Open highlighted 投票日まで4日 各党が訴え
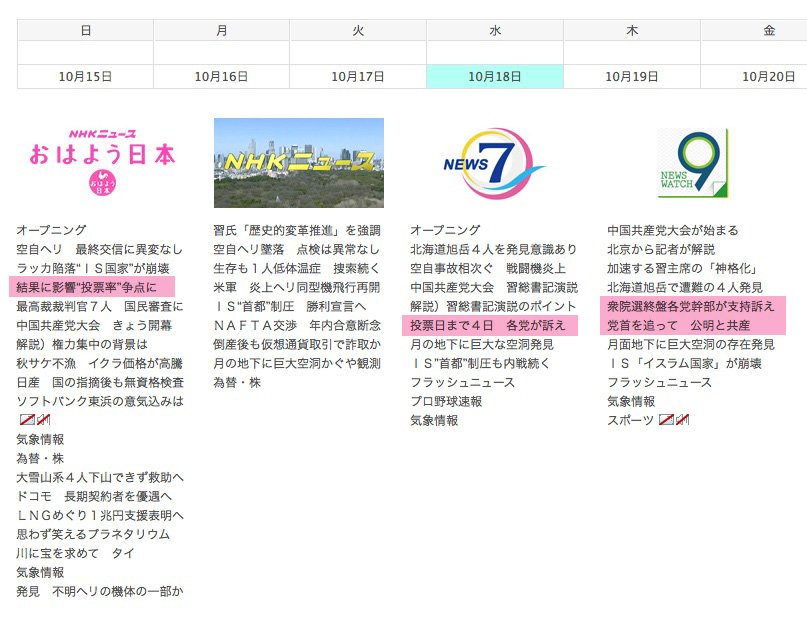 click(x=490, y=325)
